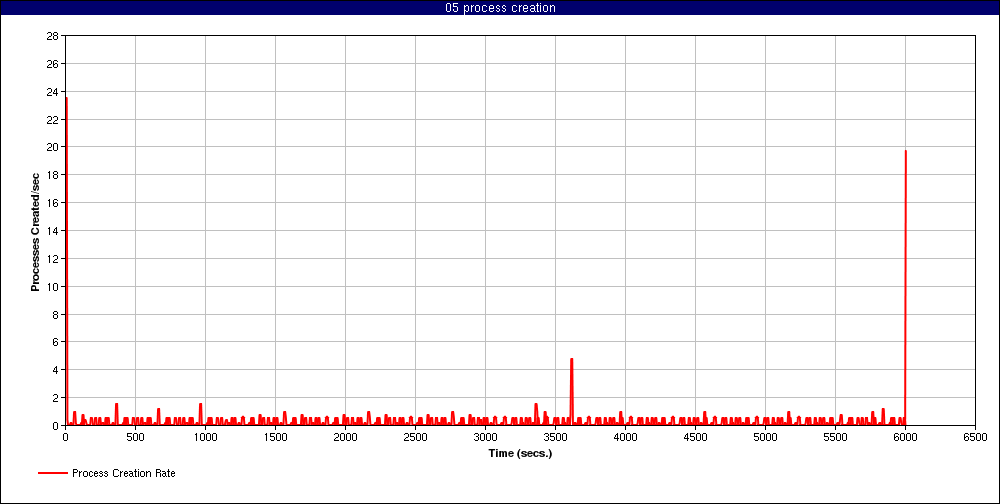Click the 'Processes Created/sec' axis label
The width and height of the screenshot is (1000, 504).
pyautogui.click(x=36, y=232)
